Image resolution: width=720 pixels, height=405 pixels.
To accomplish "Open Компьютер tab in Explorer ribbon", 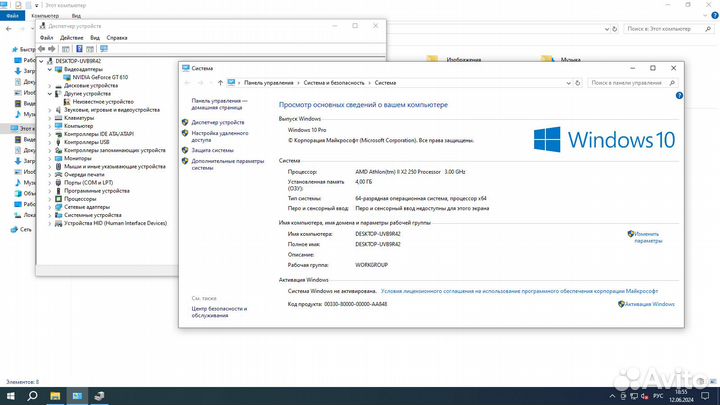I will point(45,16).
